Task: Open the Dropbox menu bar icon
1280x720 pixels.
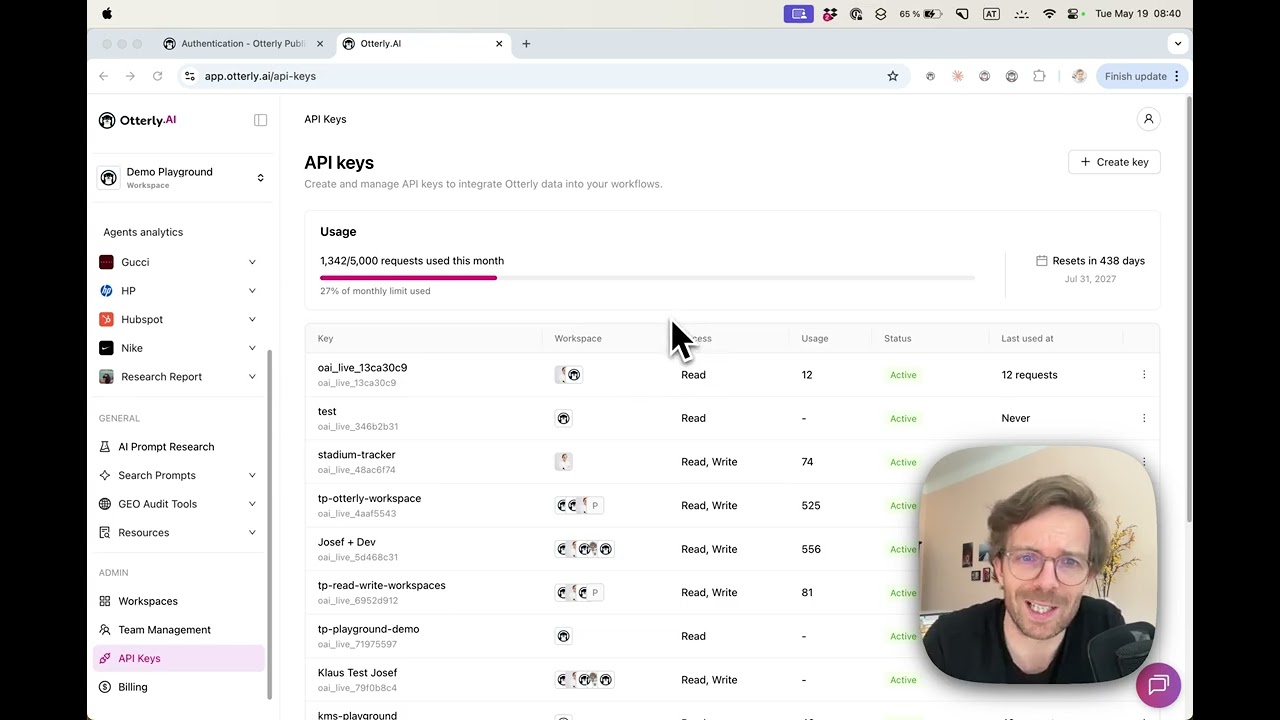Action: coord(830,14)
